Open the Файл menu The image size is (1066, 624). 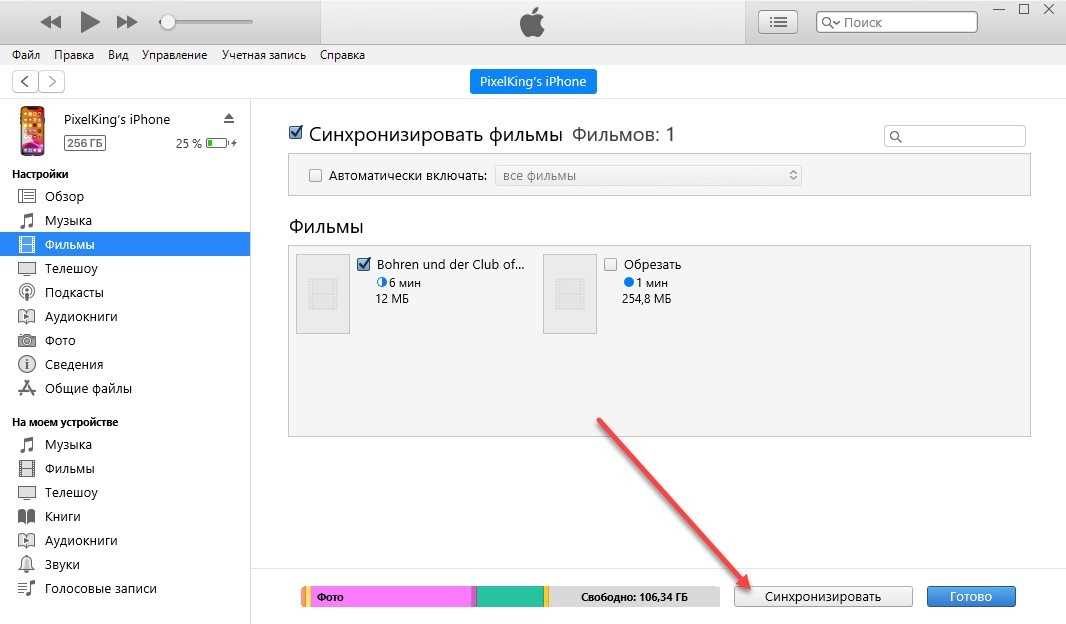point(26,55)
